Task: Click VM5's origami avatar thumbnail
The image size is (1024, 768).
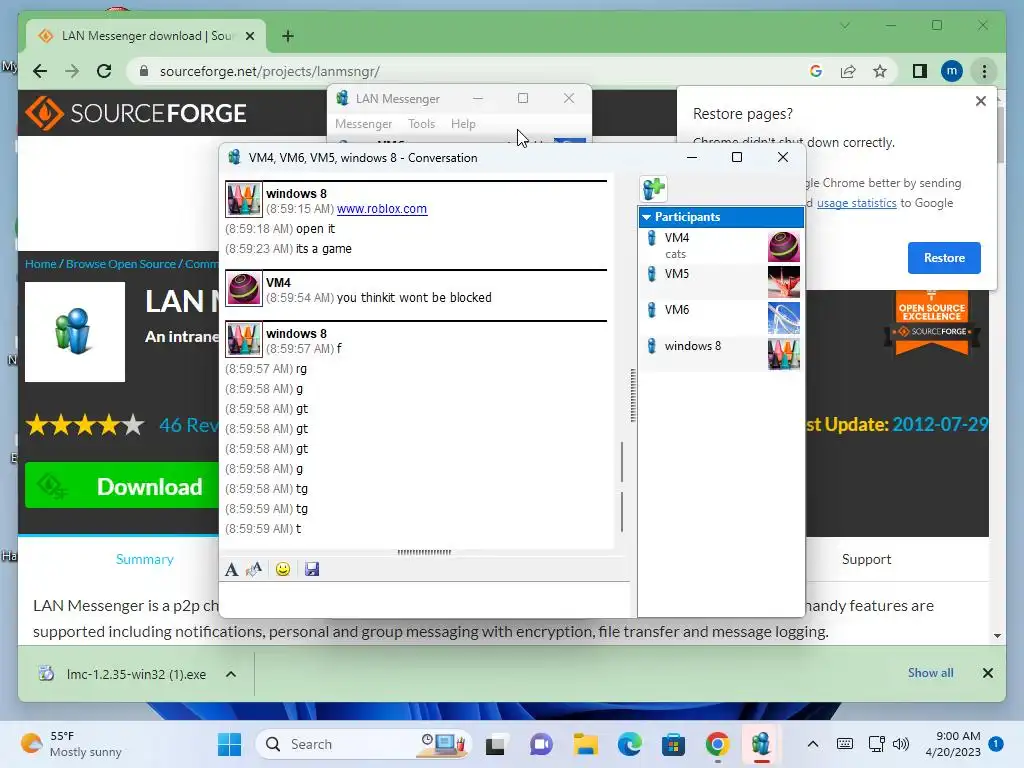Action: click(784, 282)
